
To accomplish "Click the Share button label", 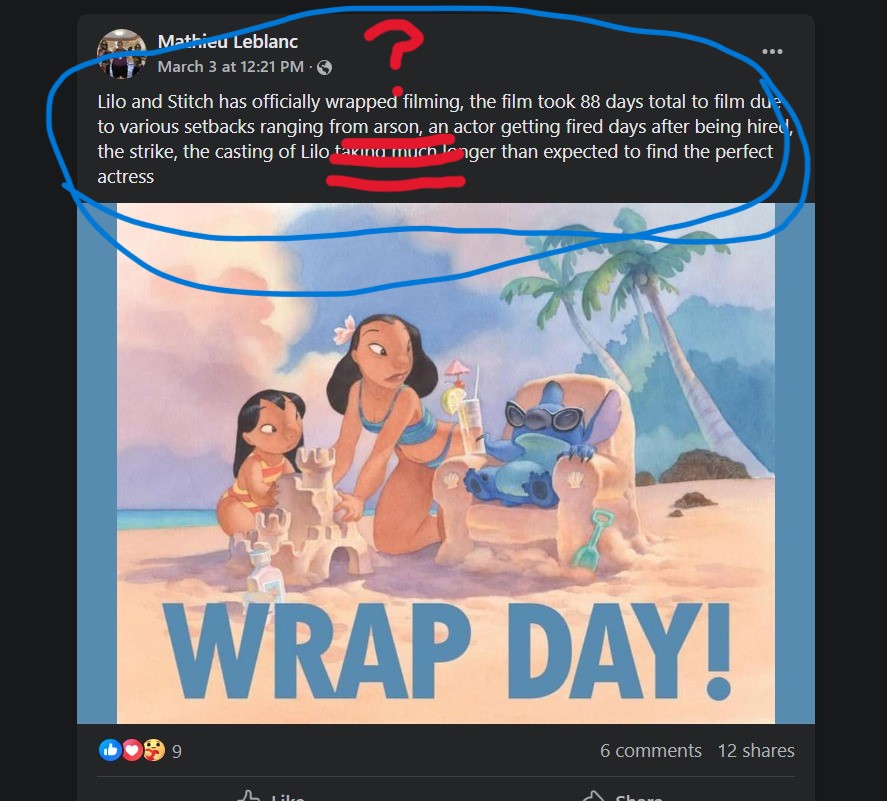I will pyautogui.click(x=638, y=796).
